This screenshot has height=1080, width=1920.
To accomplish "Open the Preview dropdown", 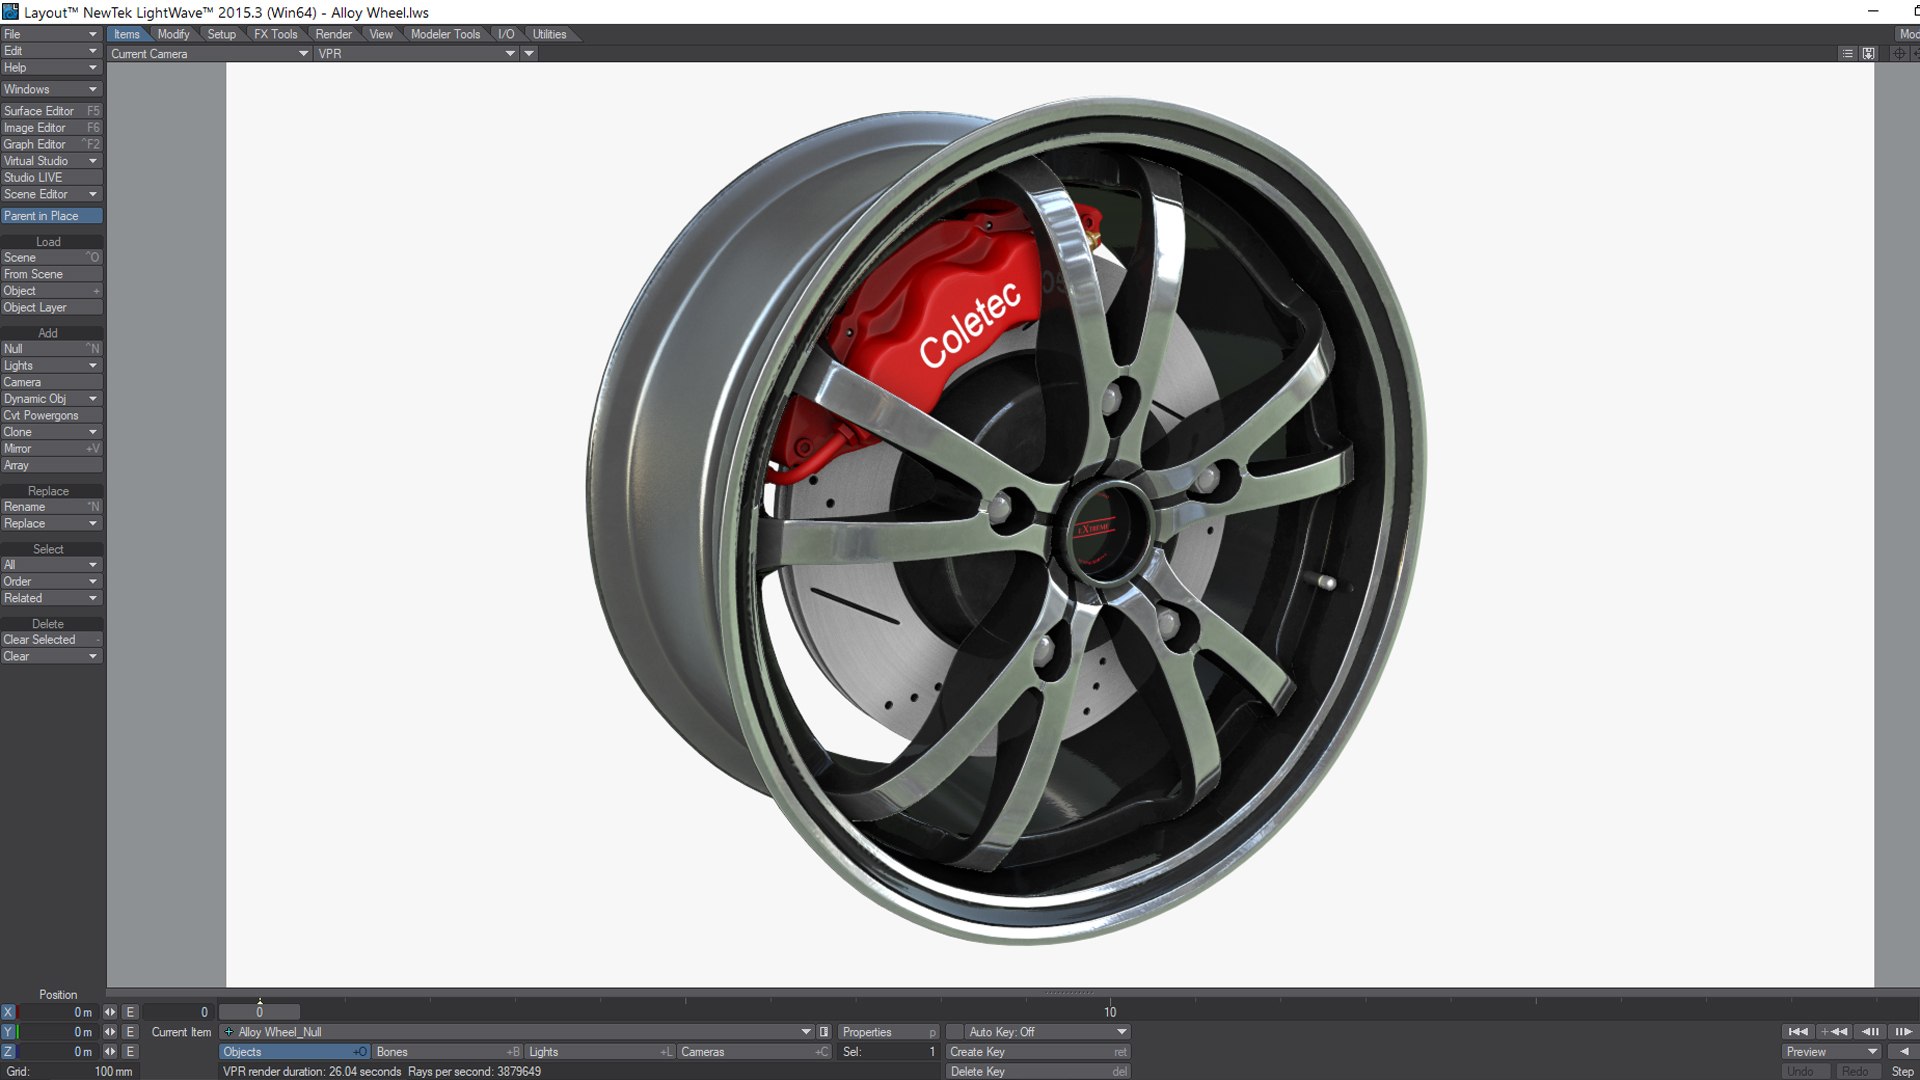I will pos(1832,1052).
